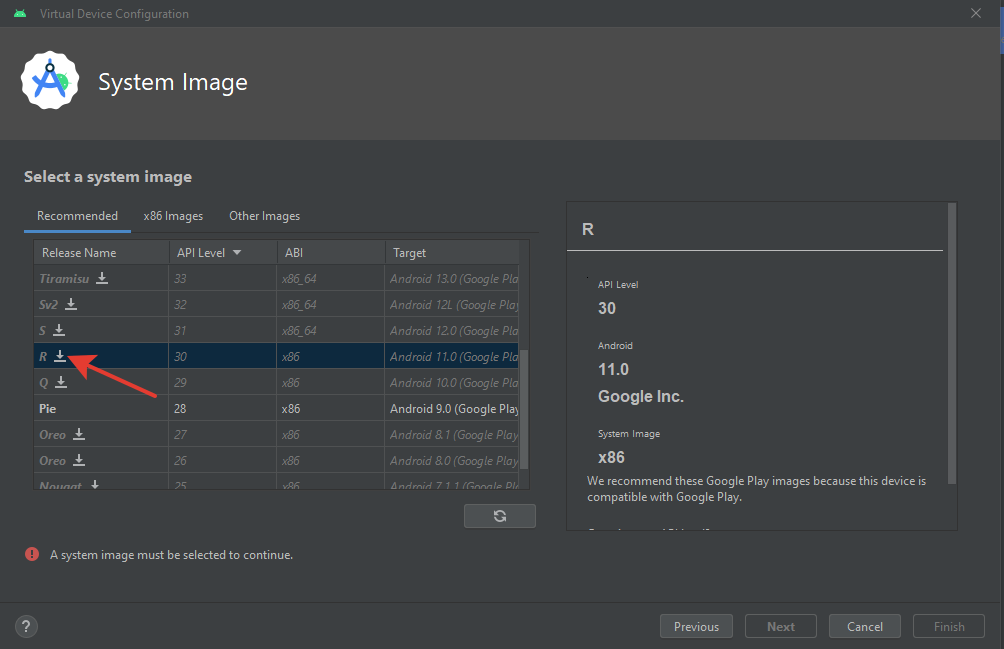Click the x86 ABI cell for Pie
The width and height of the screenshot is (1004, 649).
coord(331,408)
